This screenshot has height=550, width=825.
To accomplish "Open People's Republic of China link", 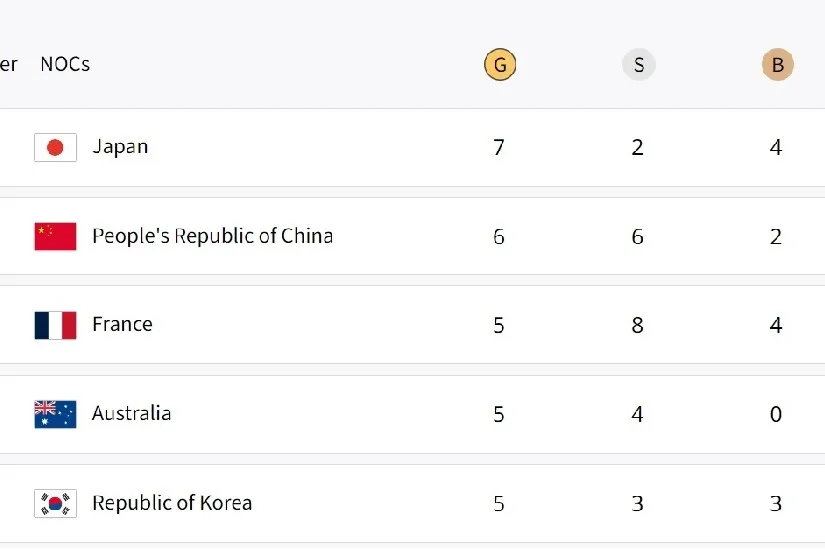I will [x=213, y=236].
